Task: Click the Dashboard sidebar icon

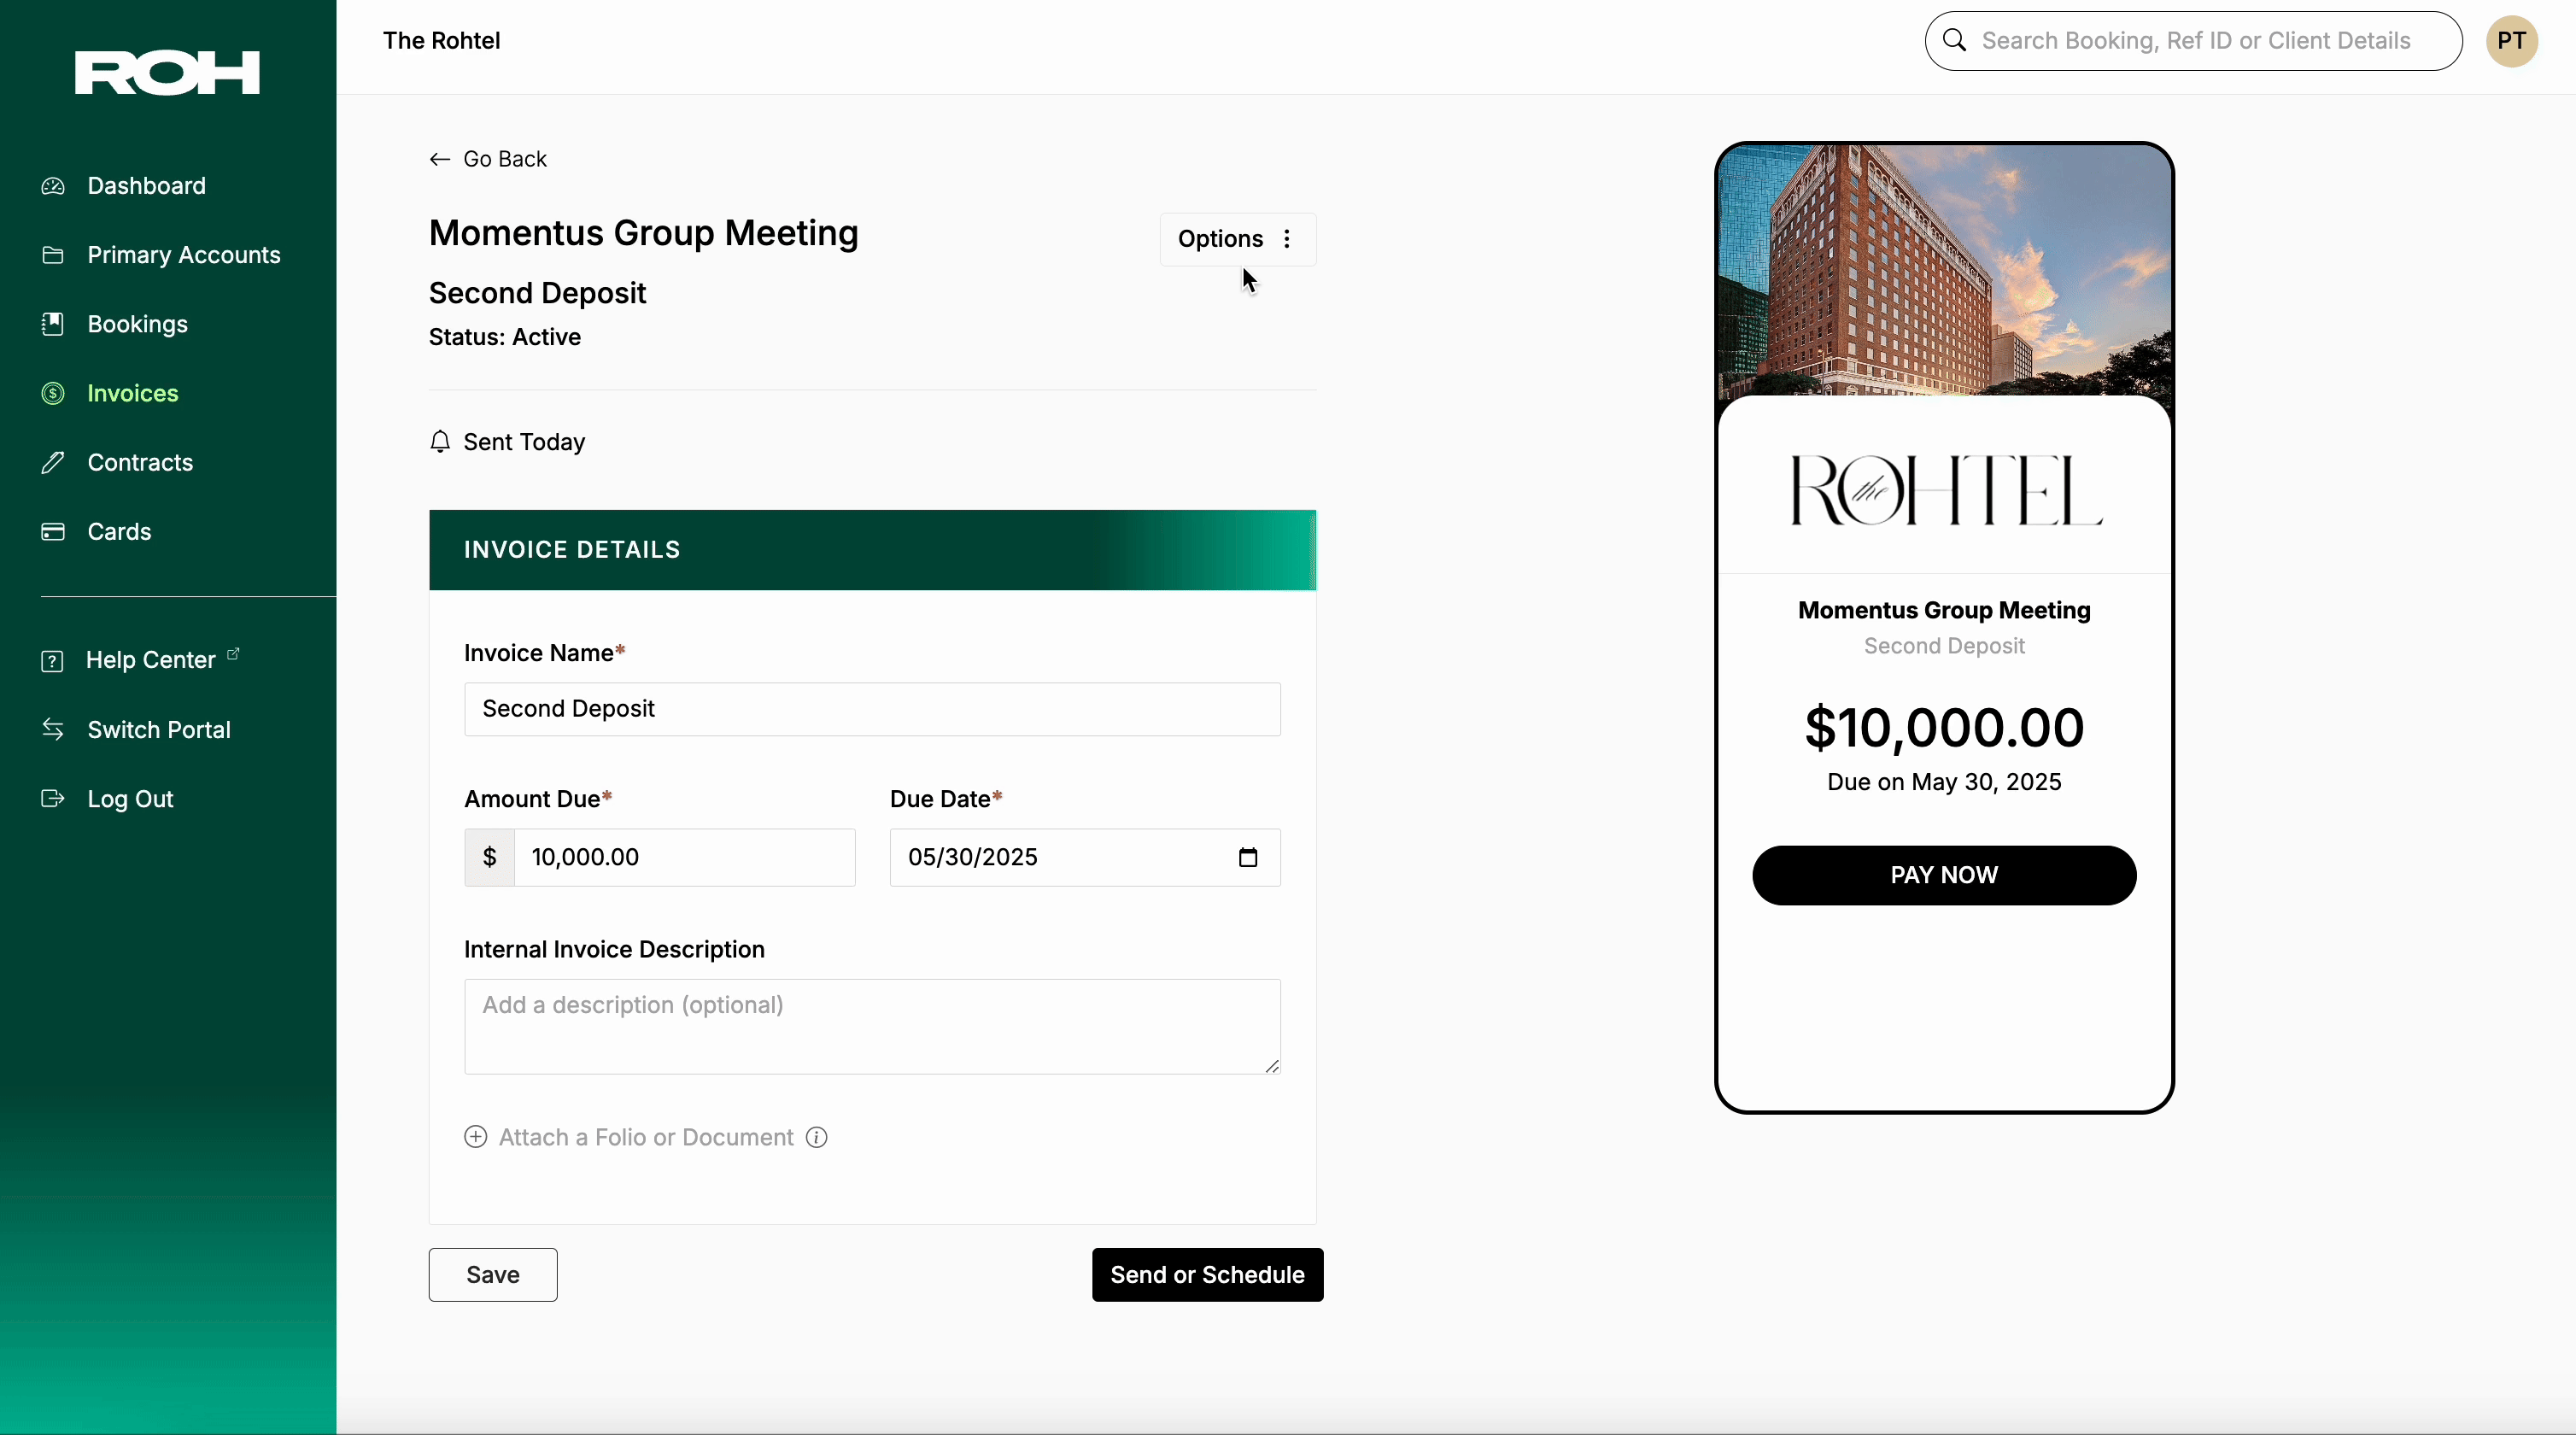Action: click(55, 185)
